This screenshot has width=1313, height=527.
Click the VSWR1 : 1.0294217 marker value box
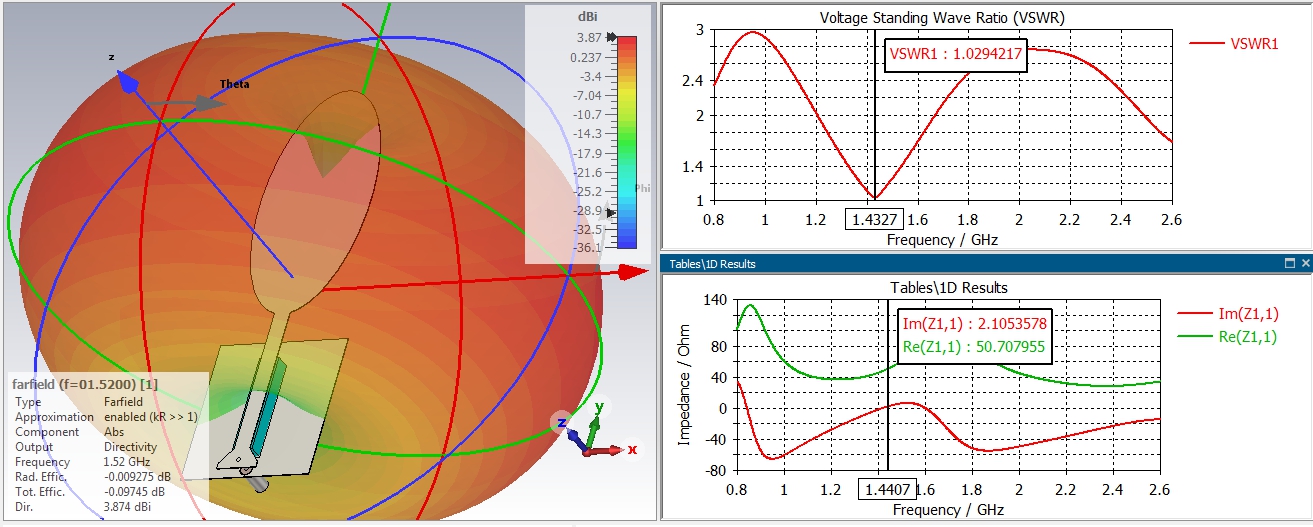tap(957, 56)
